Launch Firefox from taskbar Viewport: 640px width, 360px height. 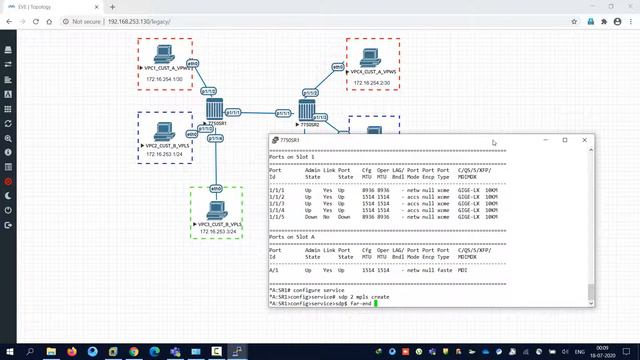[x=72, y=351]
